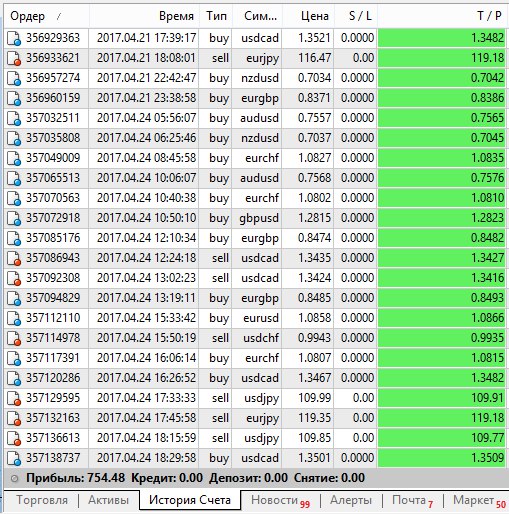Click the profit summary circle icon
The image size is (509, 514).
tap(14, 479)
